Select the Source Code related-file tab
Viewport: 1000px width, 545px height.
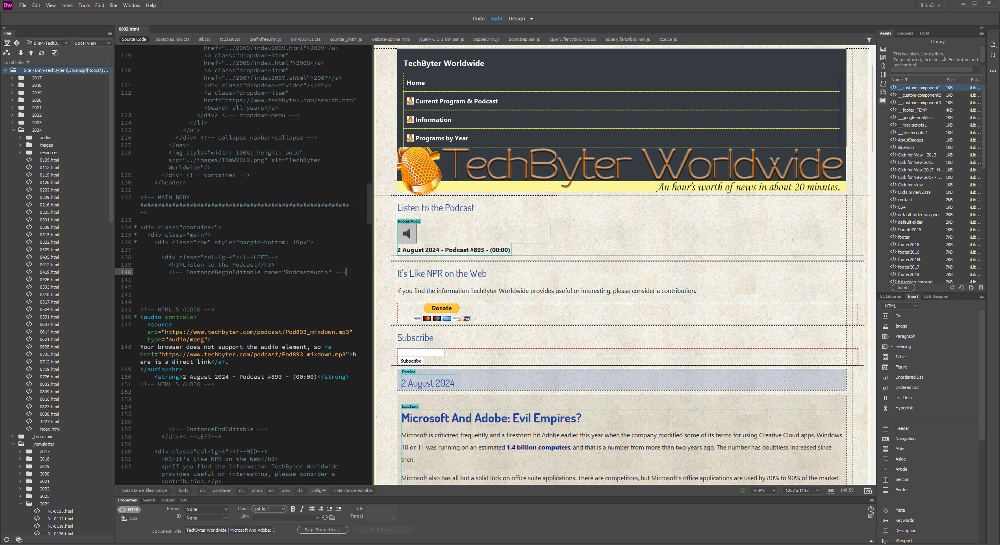pos(134,39)
